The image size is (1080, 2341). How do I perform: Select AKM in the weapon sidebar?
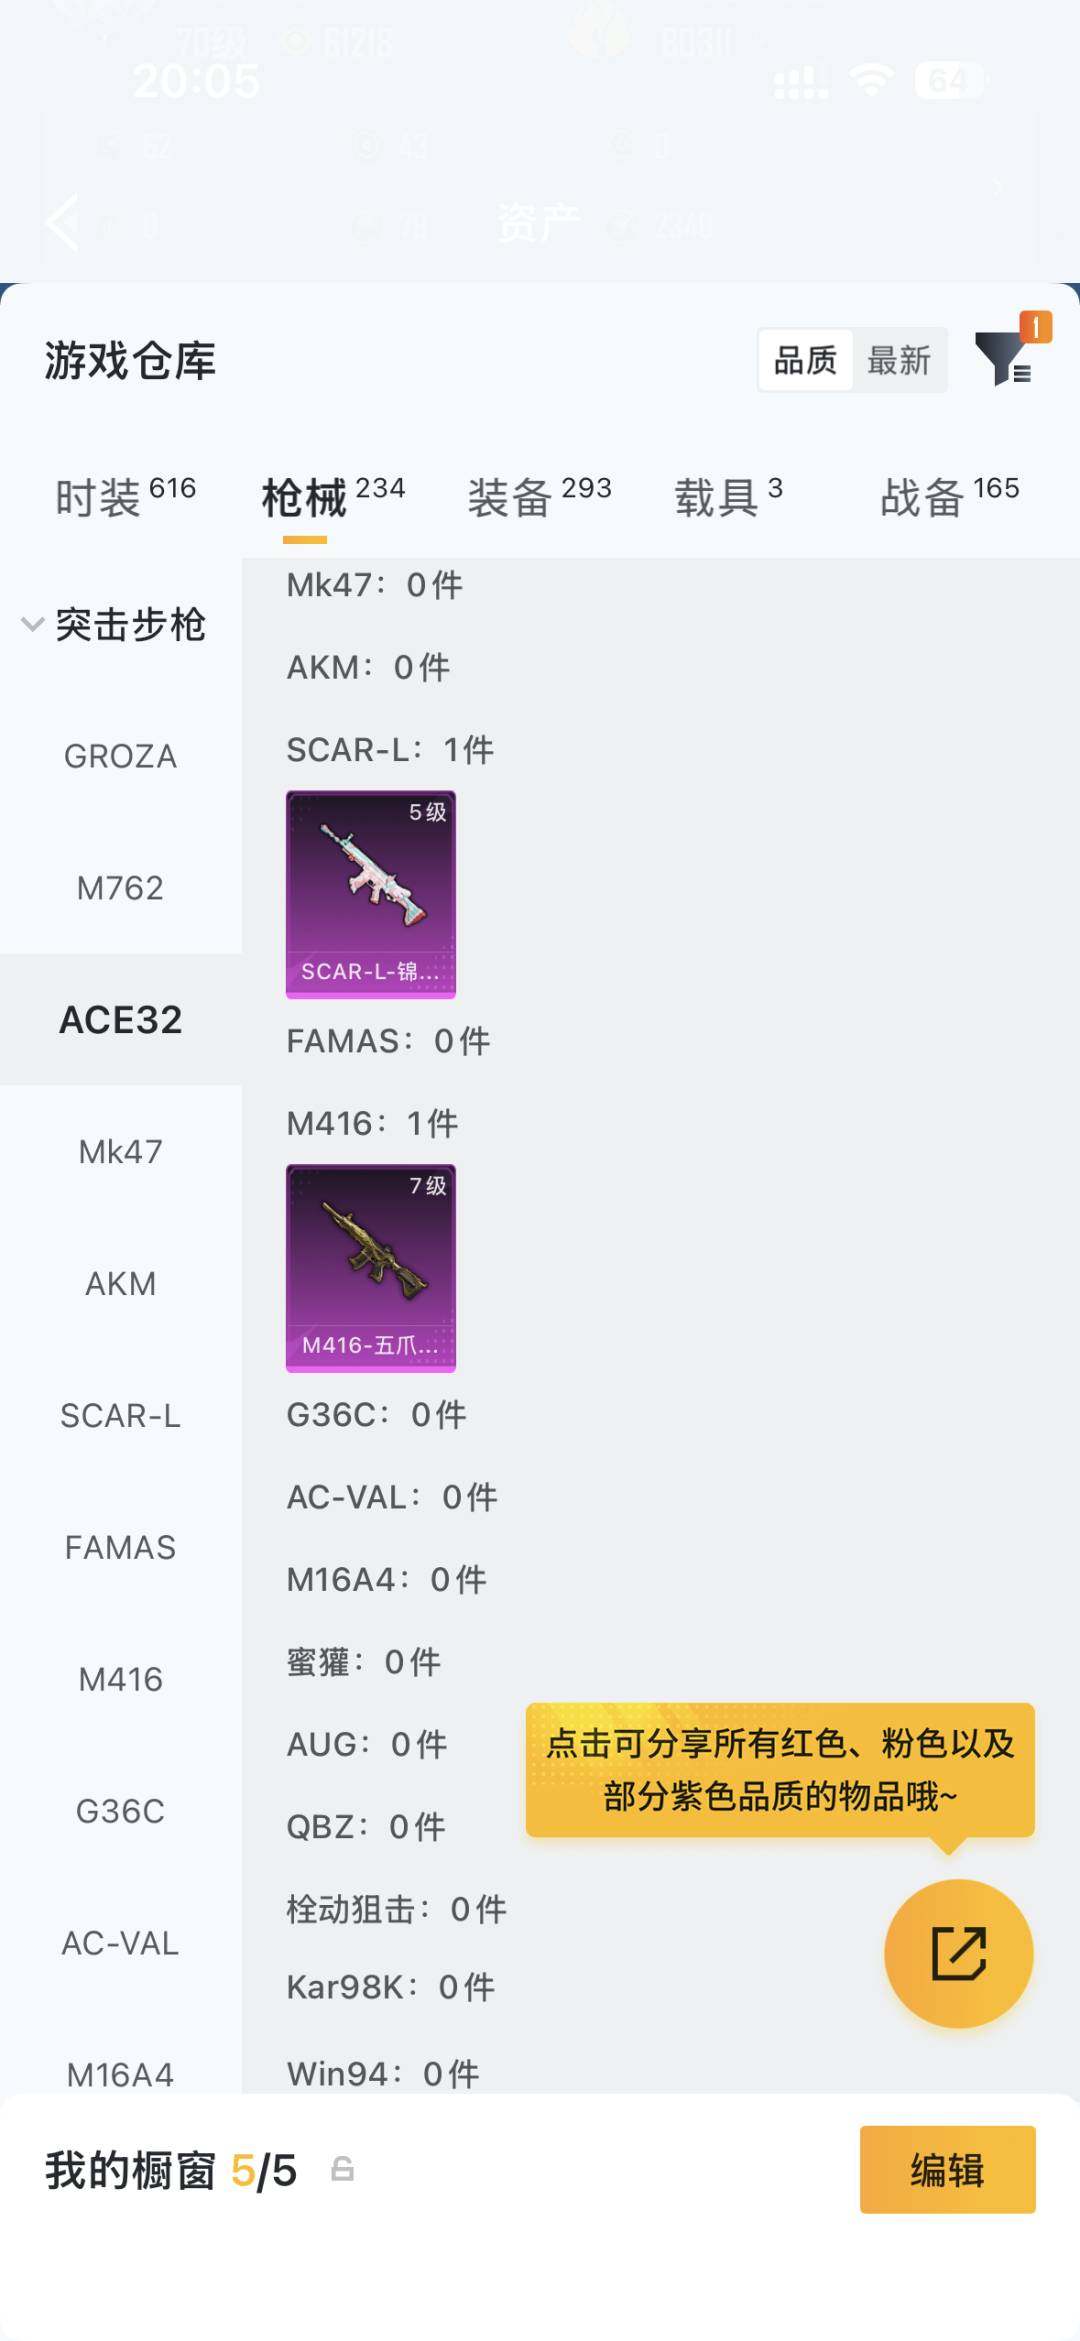[x=120, y=1284]
